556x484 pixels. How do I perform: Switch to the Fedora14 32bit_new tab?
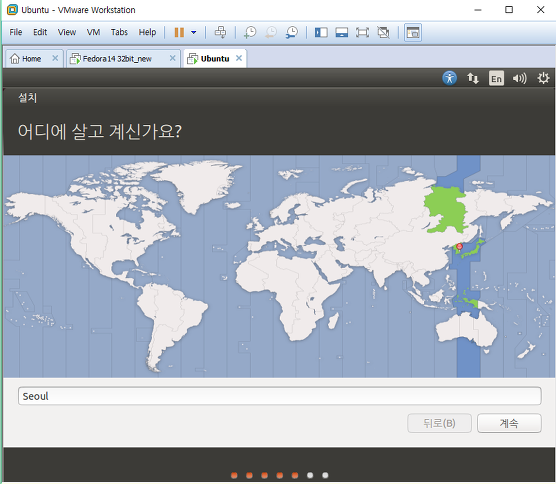pos(117,59)
